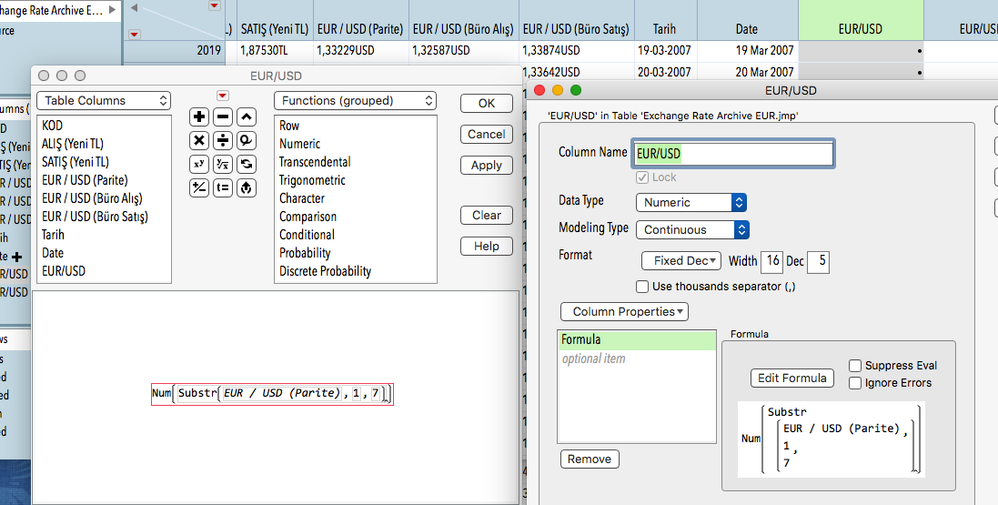Screen dimensions: 998x505
Task: Click the plus (add) keypad button
Action: (x=199, y=117)
